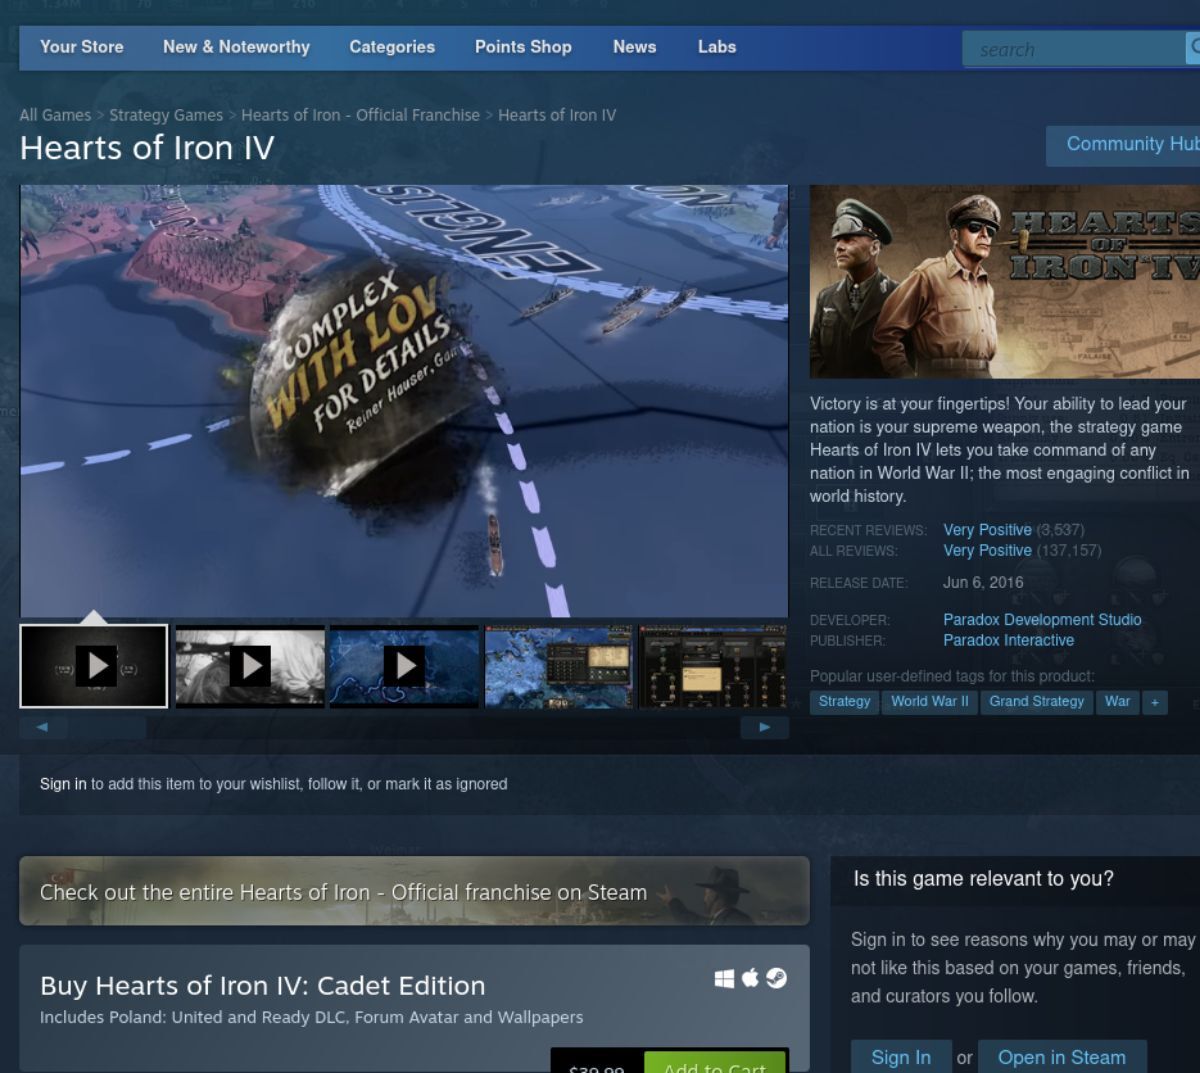Click the Is this game relevant to you heading
The image size is (1200, 1073).
tap(983, 879)
